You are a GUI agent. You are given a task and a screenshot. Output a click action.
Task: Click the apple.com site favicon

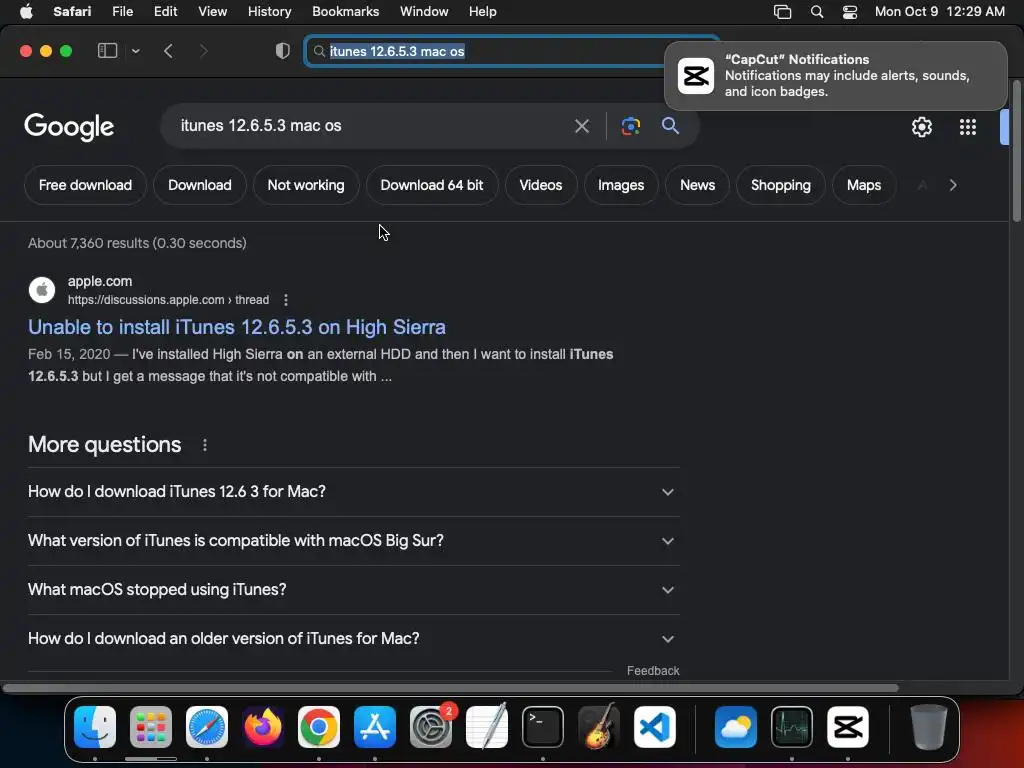point(42,290)
